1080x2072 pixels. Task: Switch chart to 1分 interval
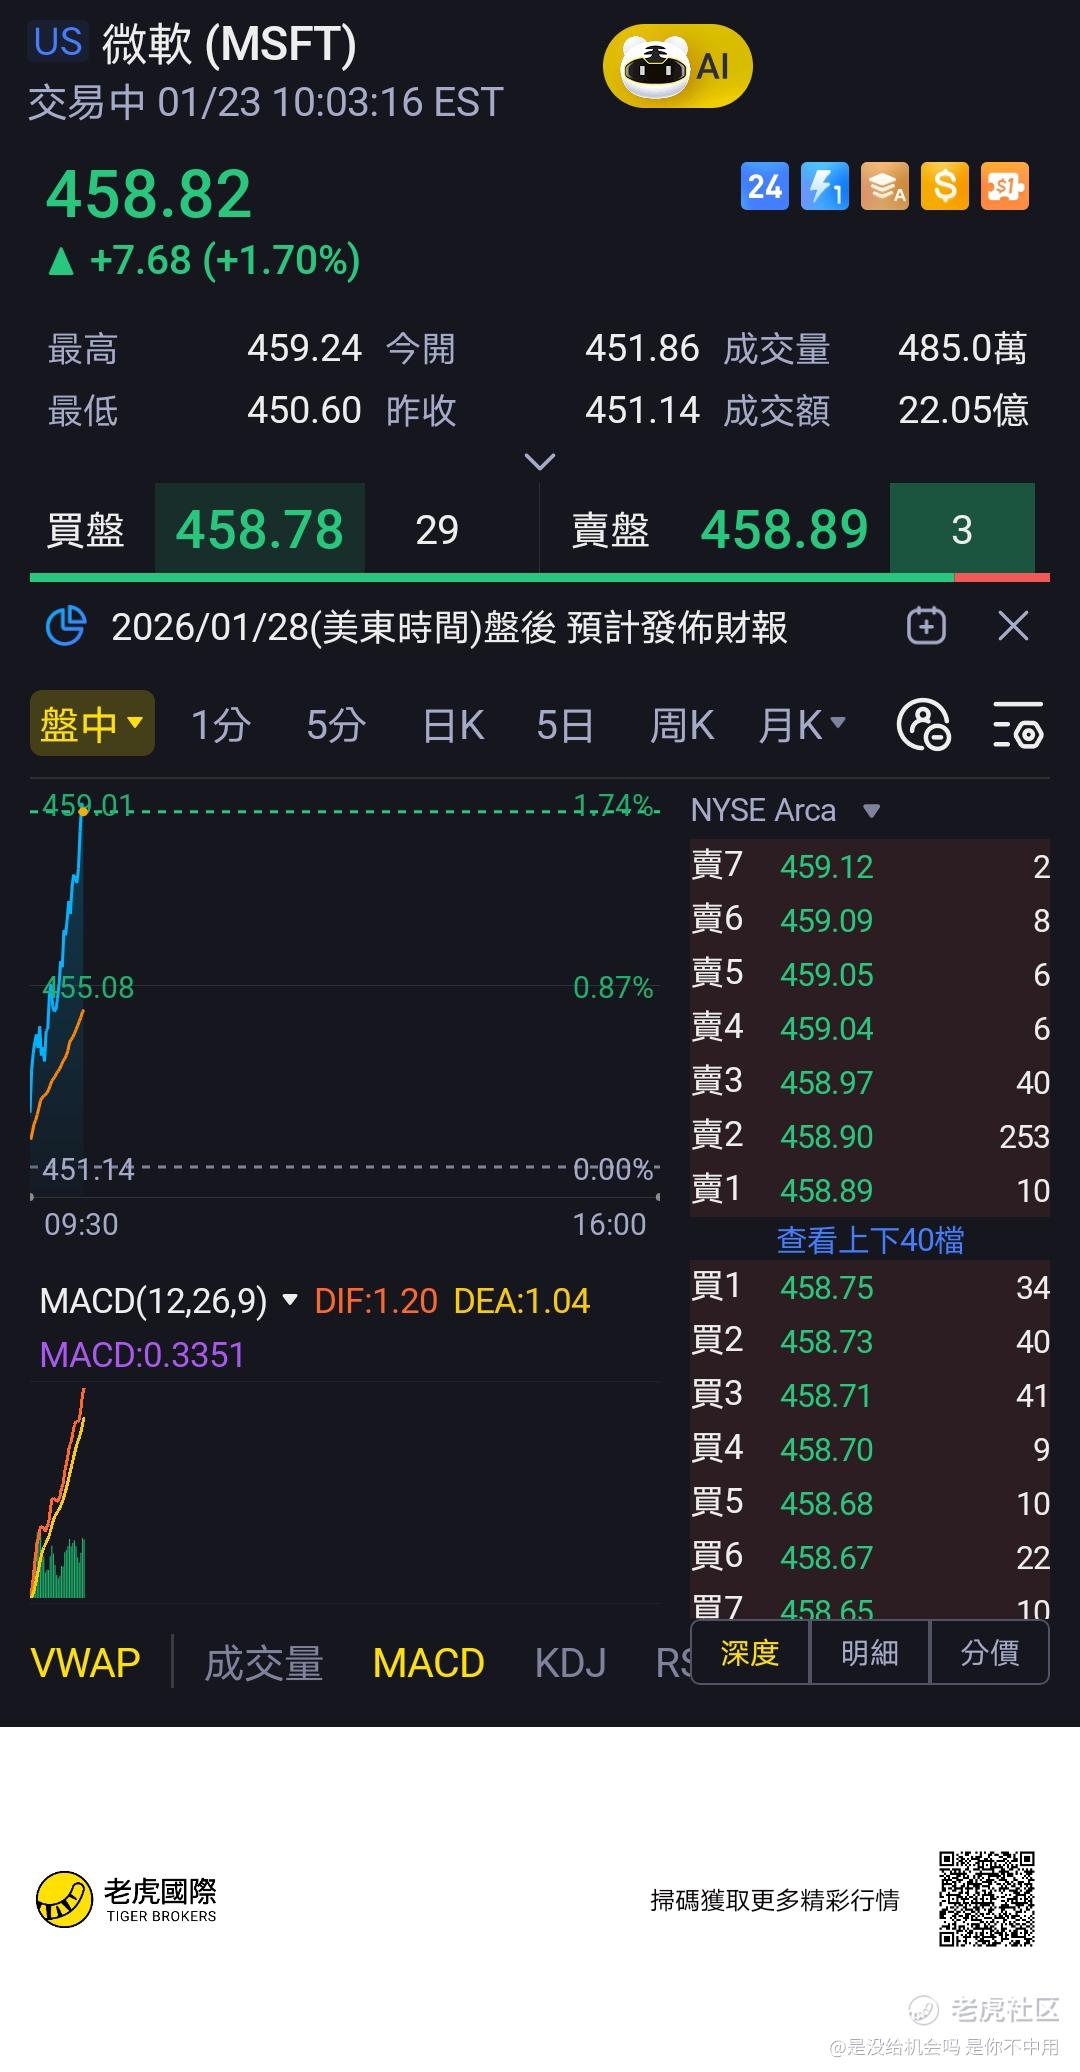[x=220, y=725]
